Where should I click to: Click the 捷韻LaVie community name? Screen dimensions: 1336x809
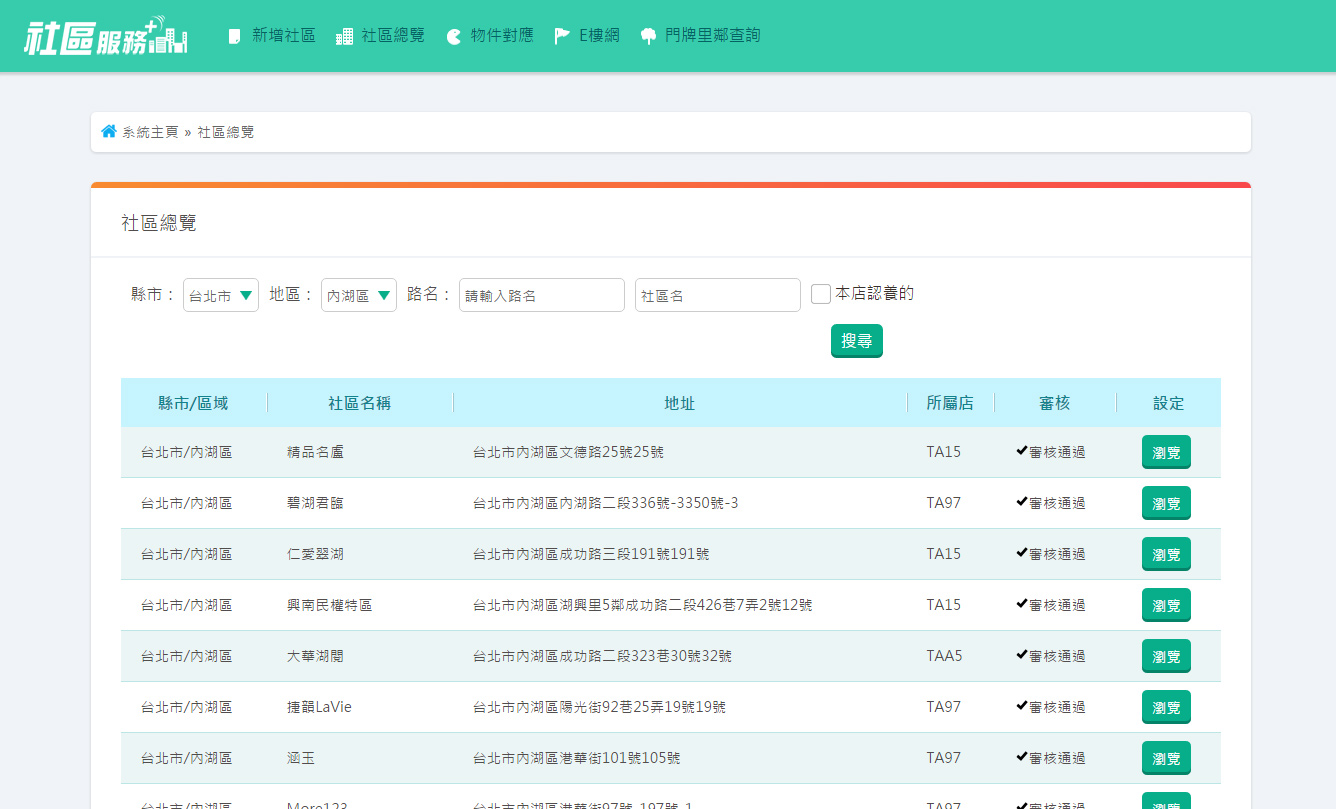319,707
